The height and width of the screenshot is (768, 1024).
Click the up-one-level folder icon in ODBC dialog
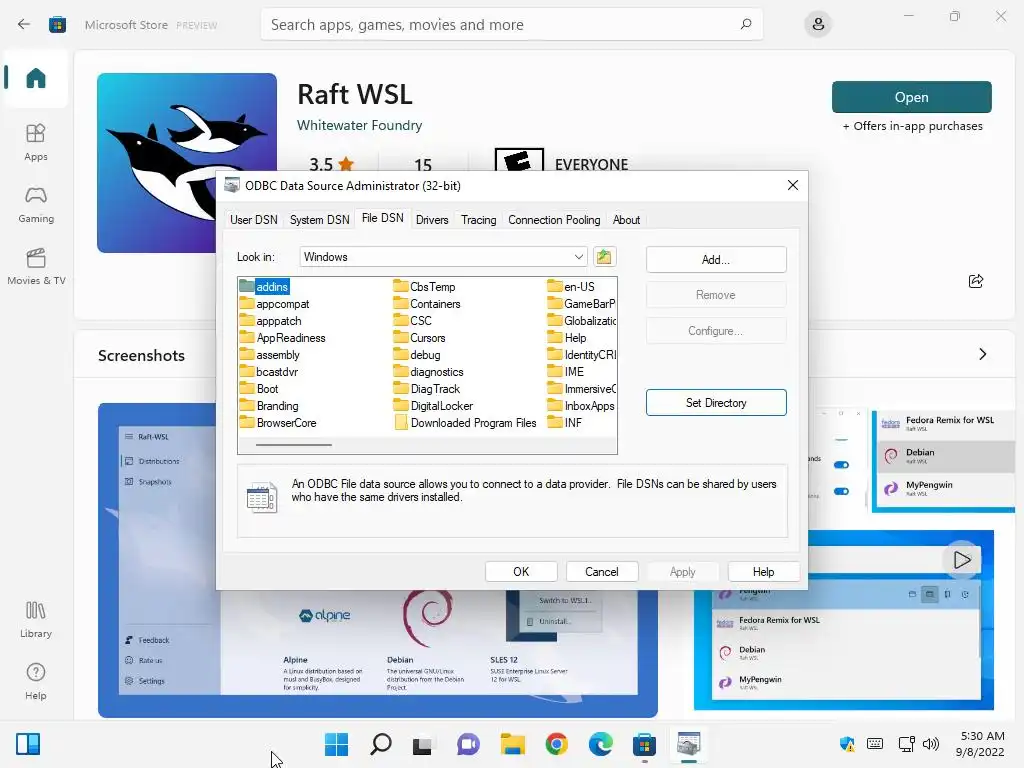click(605, 257)
